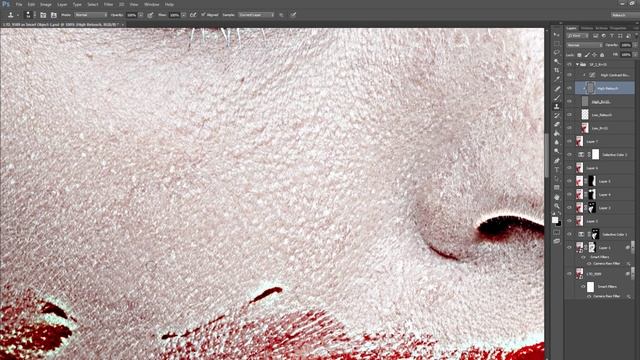This screenshot has height=360, width=640.
Task: Click the foreground color swatch
Action: 555,220
